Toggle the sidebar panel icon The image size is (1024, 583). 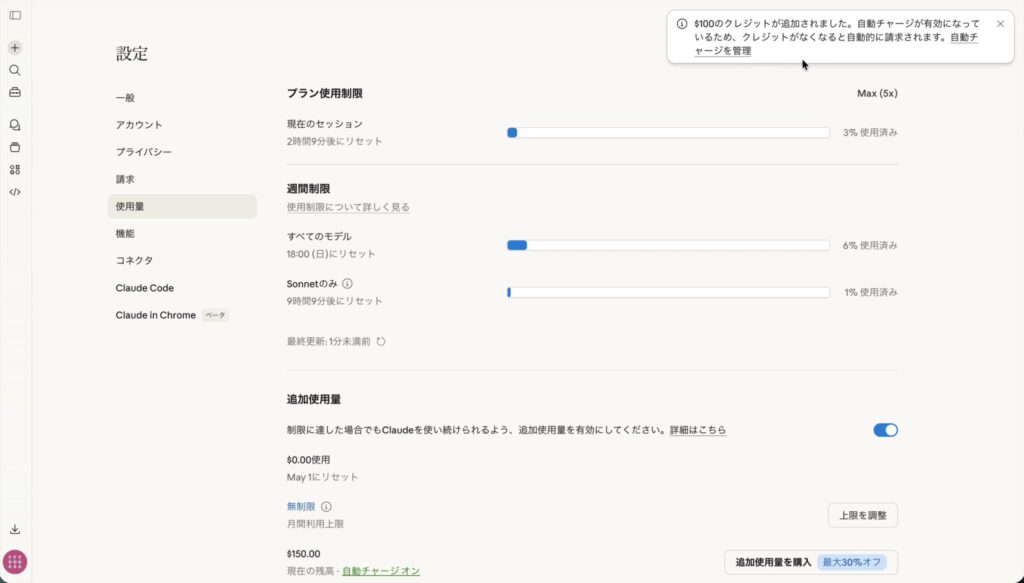[x=15, y=15]
